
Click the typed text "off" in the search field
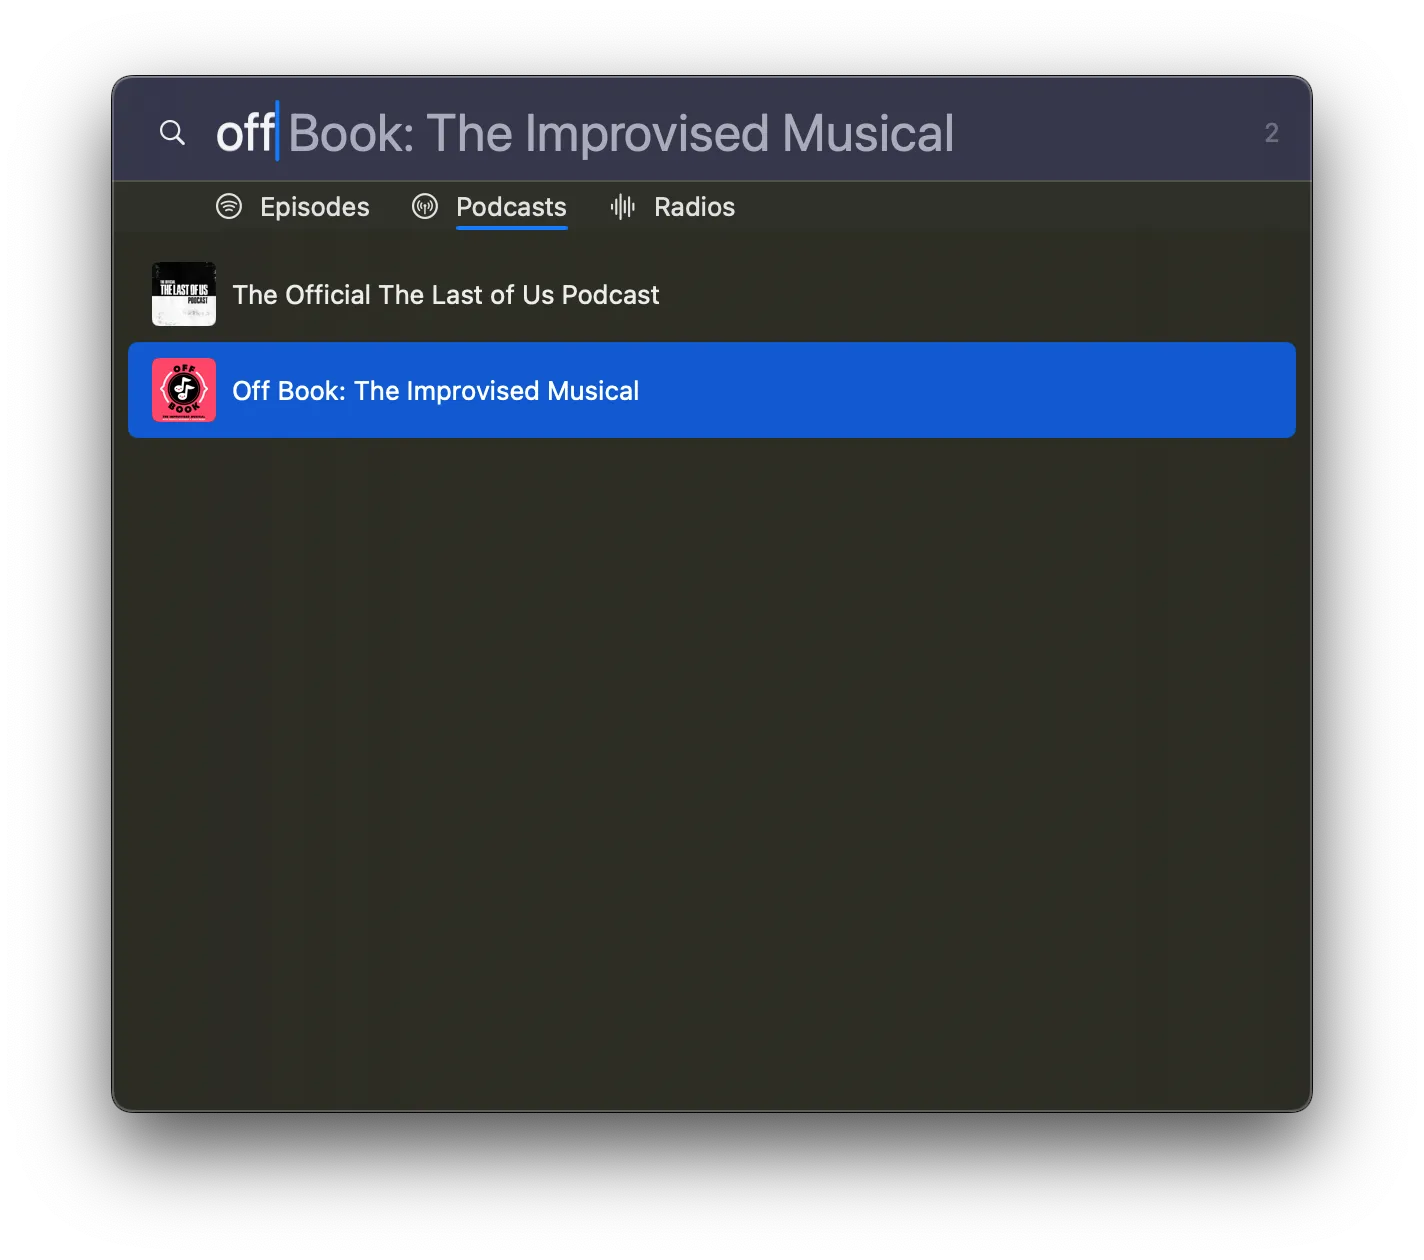coord(245,133)
